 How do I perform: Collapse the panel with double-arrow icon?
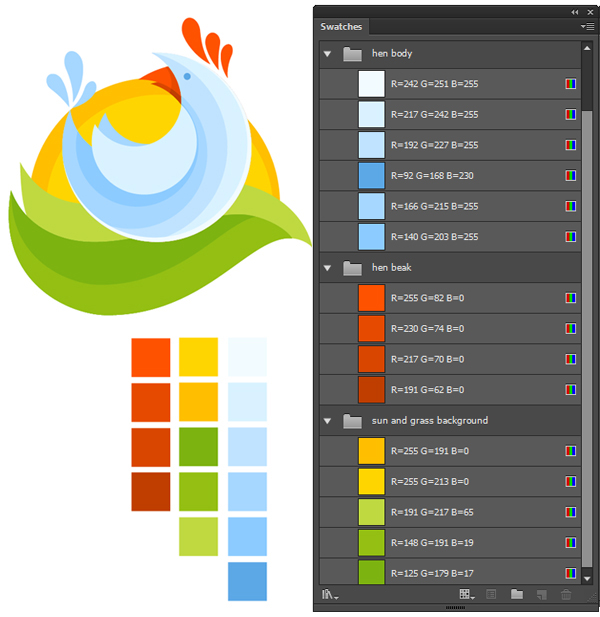[575, 12]
